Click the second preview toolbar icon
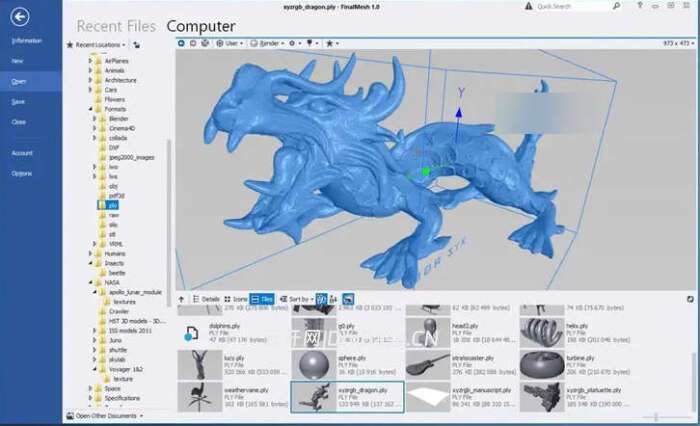The image size is (700, 426). click(193, 43)
